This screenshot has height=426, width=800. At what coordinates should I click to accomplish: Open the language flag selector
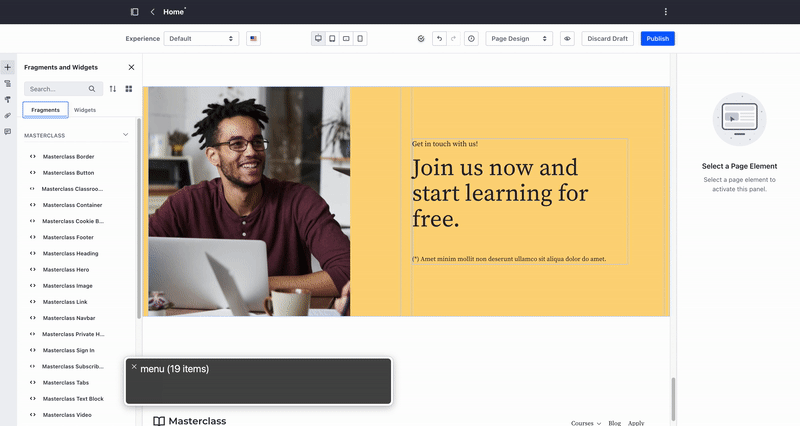click(254, 39)
